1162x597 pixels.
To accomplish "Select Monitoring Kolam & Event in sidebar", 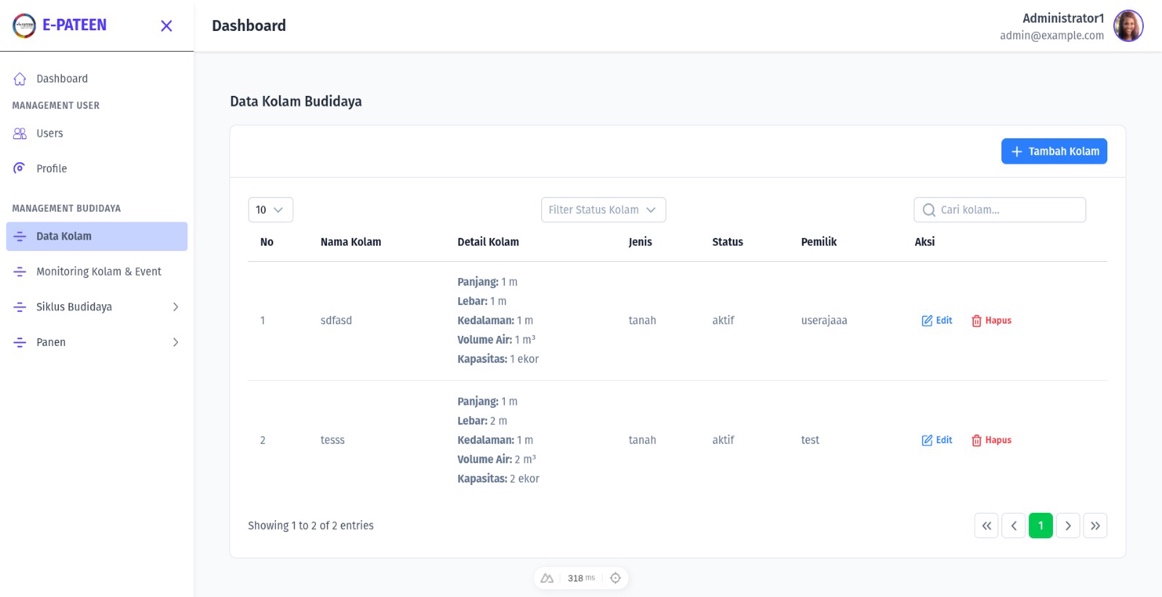I will (98, 272).
